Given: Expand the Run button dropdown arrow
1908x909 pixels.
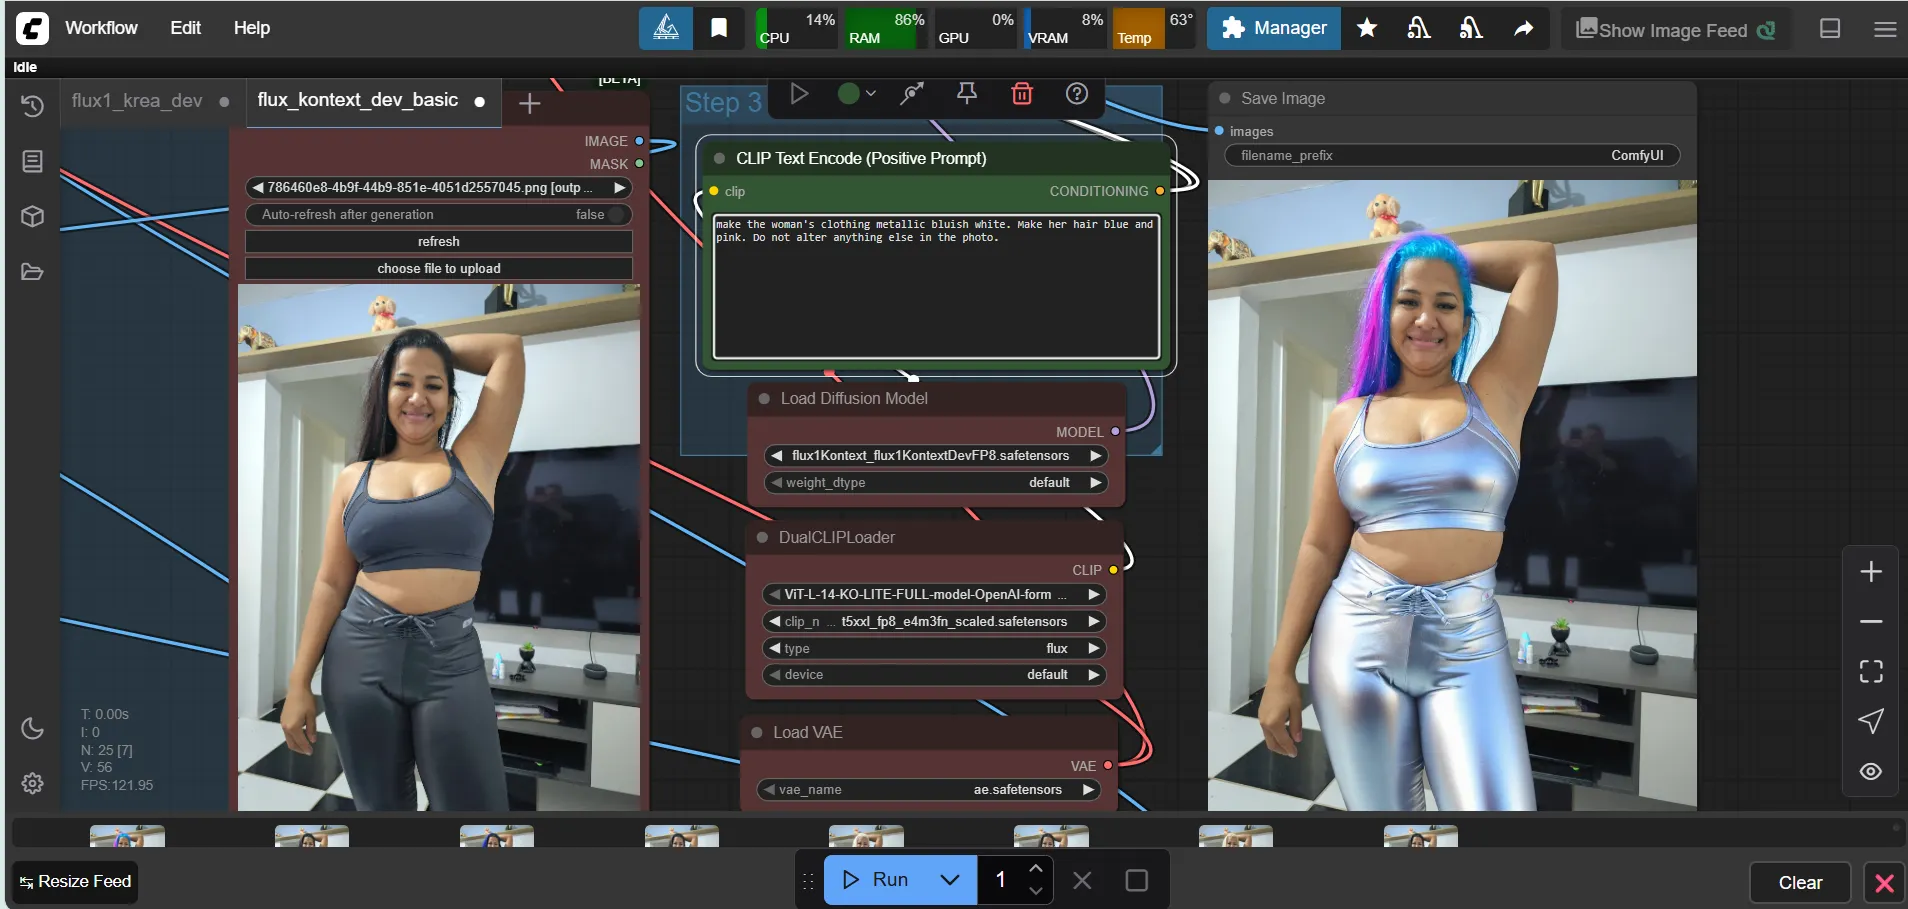Looking at the screenshot, I should (949, 880).
